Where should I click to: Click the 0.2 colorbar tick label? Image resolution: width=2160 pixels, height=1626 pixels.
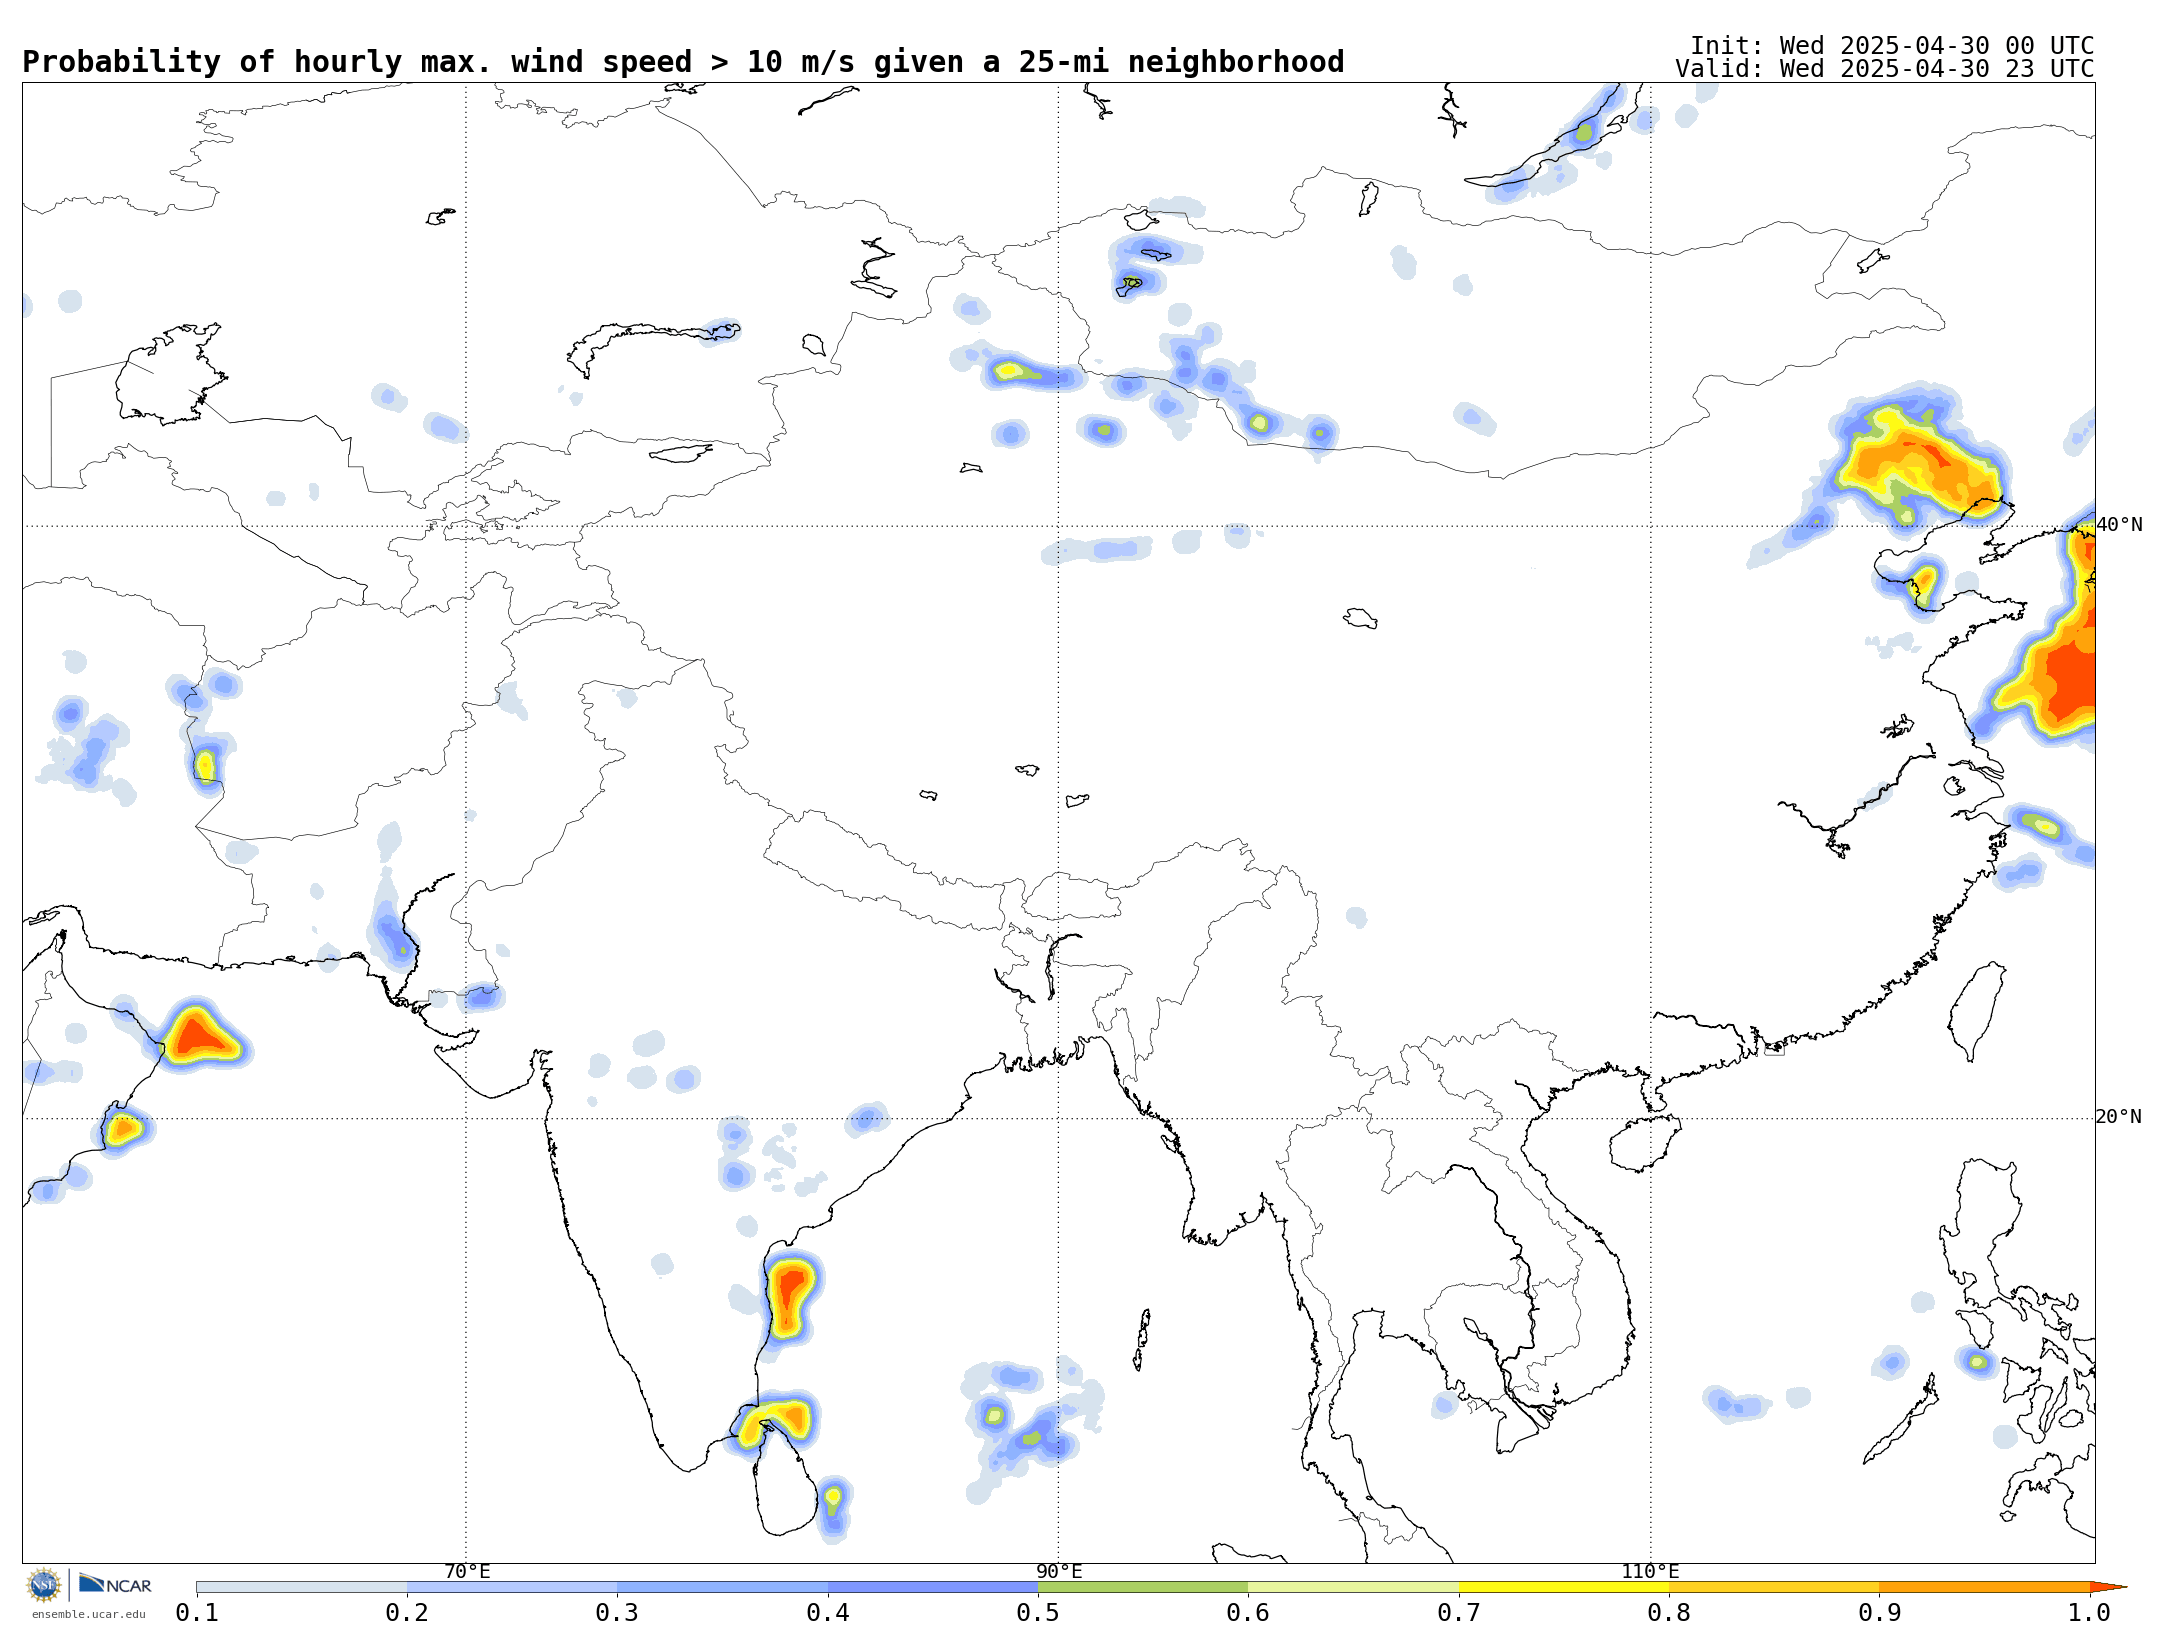[x=407, y=1612]
